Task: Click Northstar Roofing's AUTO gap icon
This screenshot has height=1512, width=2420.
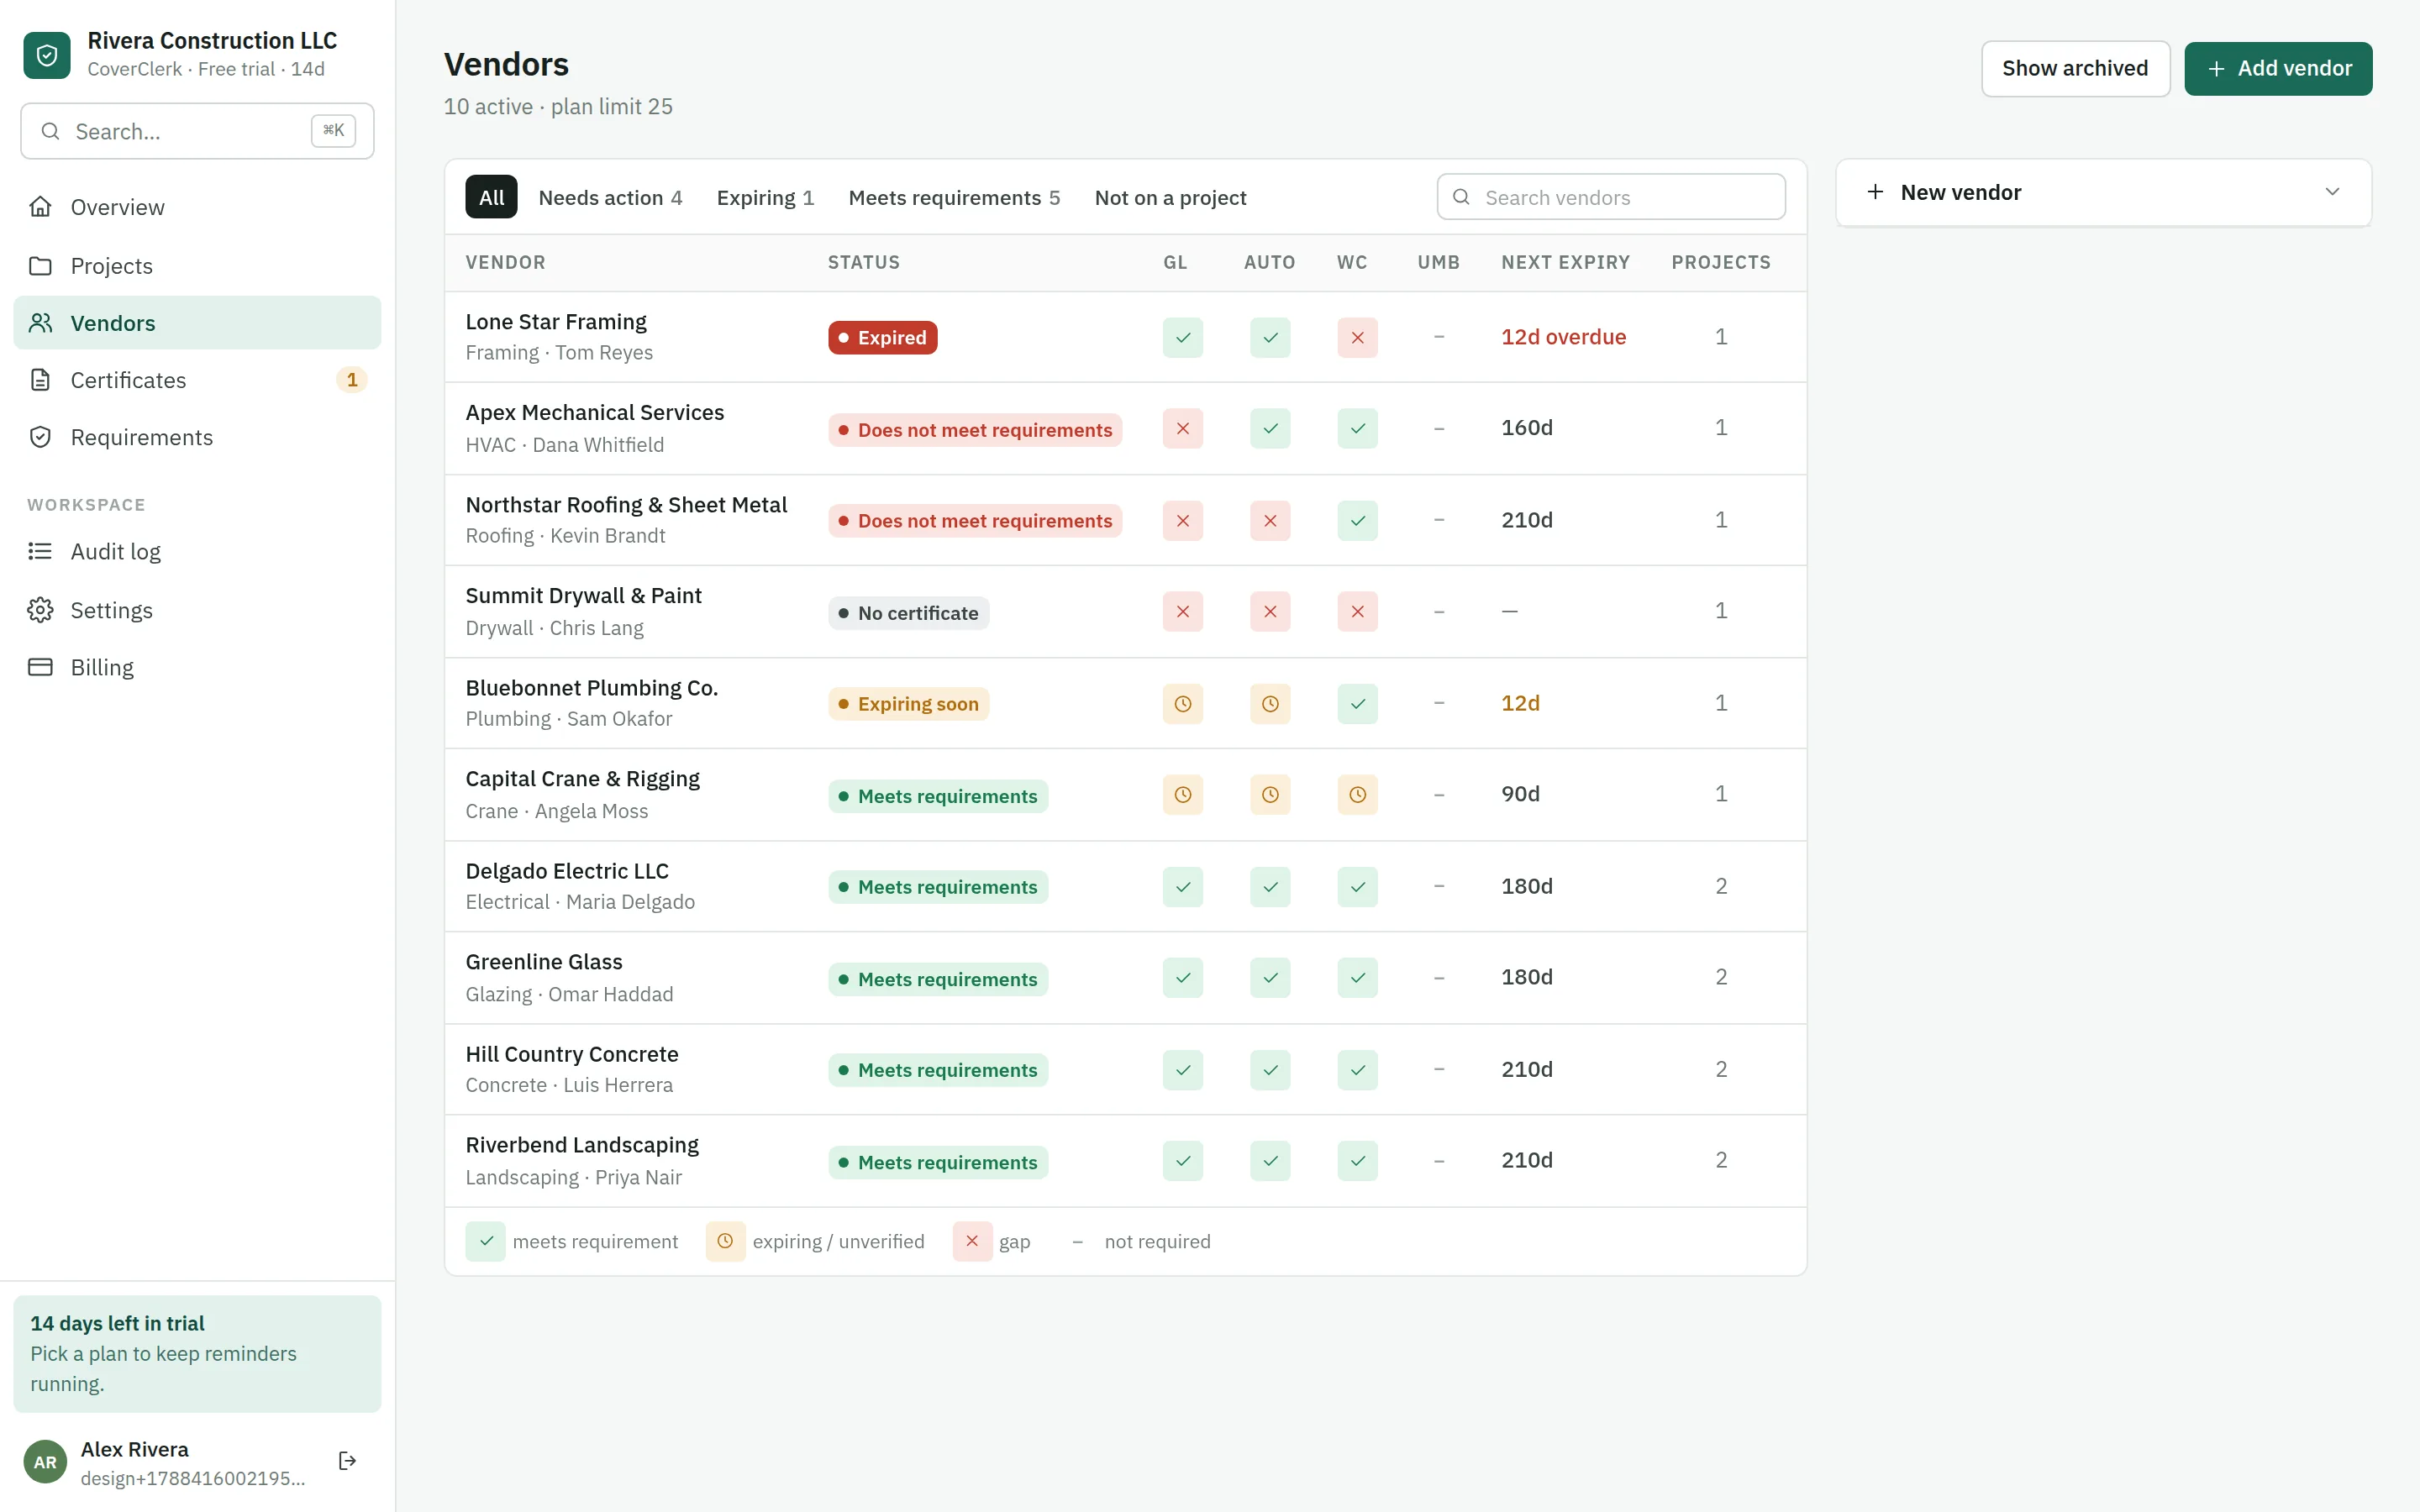Action: coord(1270,521)
